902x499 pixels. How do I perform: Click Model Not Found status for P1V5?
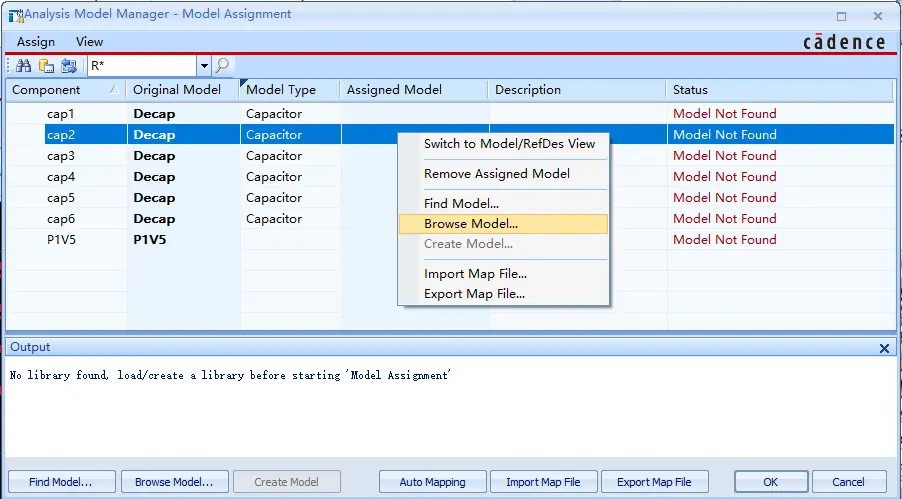click(725, 240)
